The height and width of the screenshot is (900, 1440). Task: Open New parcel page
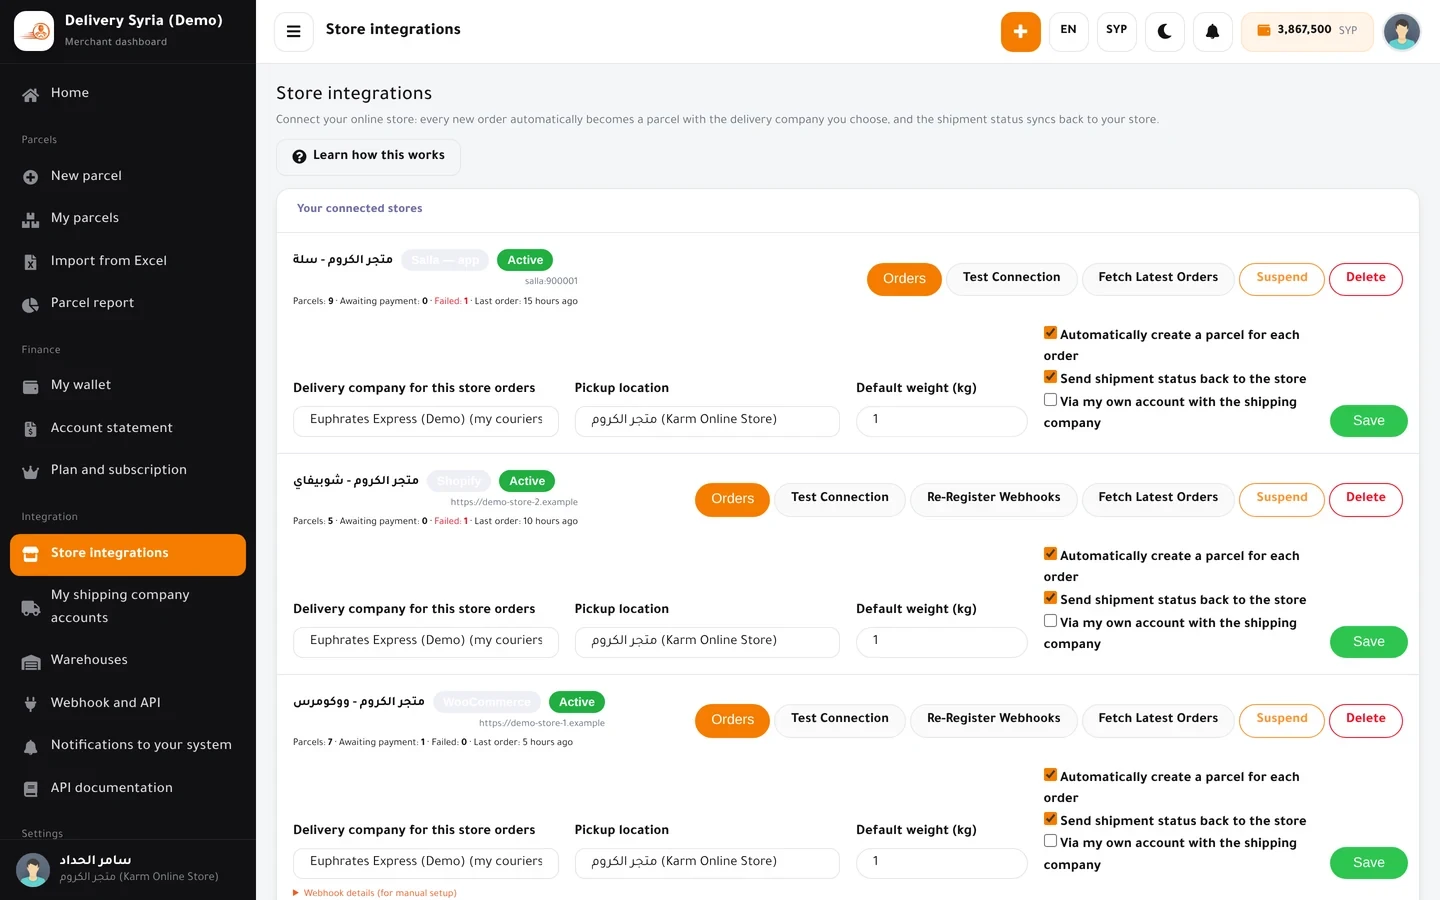pos(128,176)
